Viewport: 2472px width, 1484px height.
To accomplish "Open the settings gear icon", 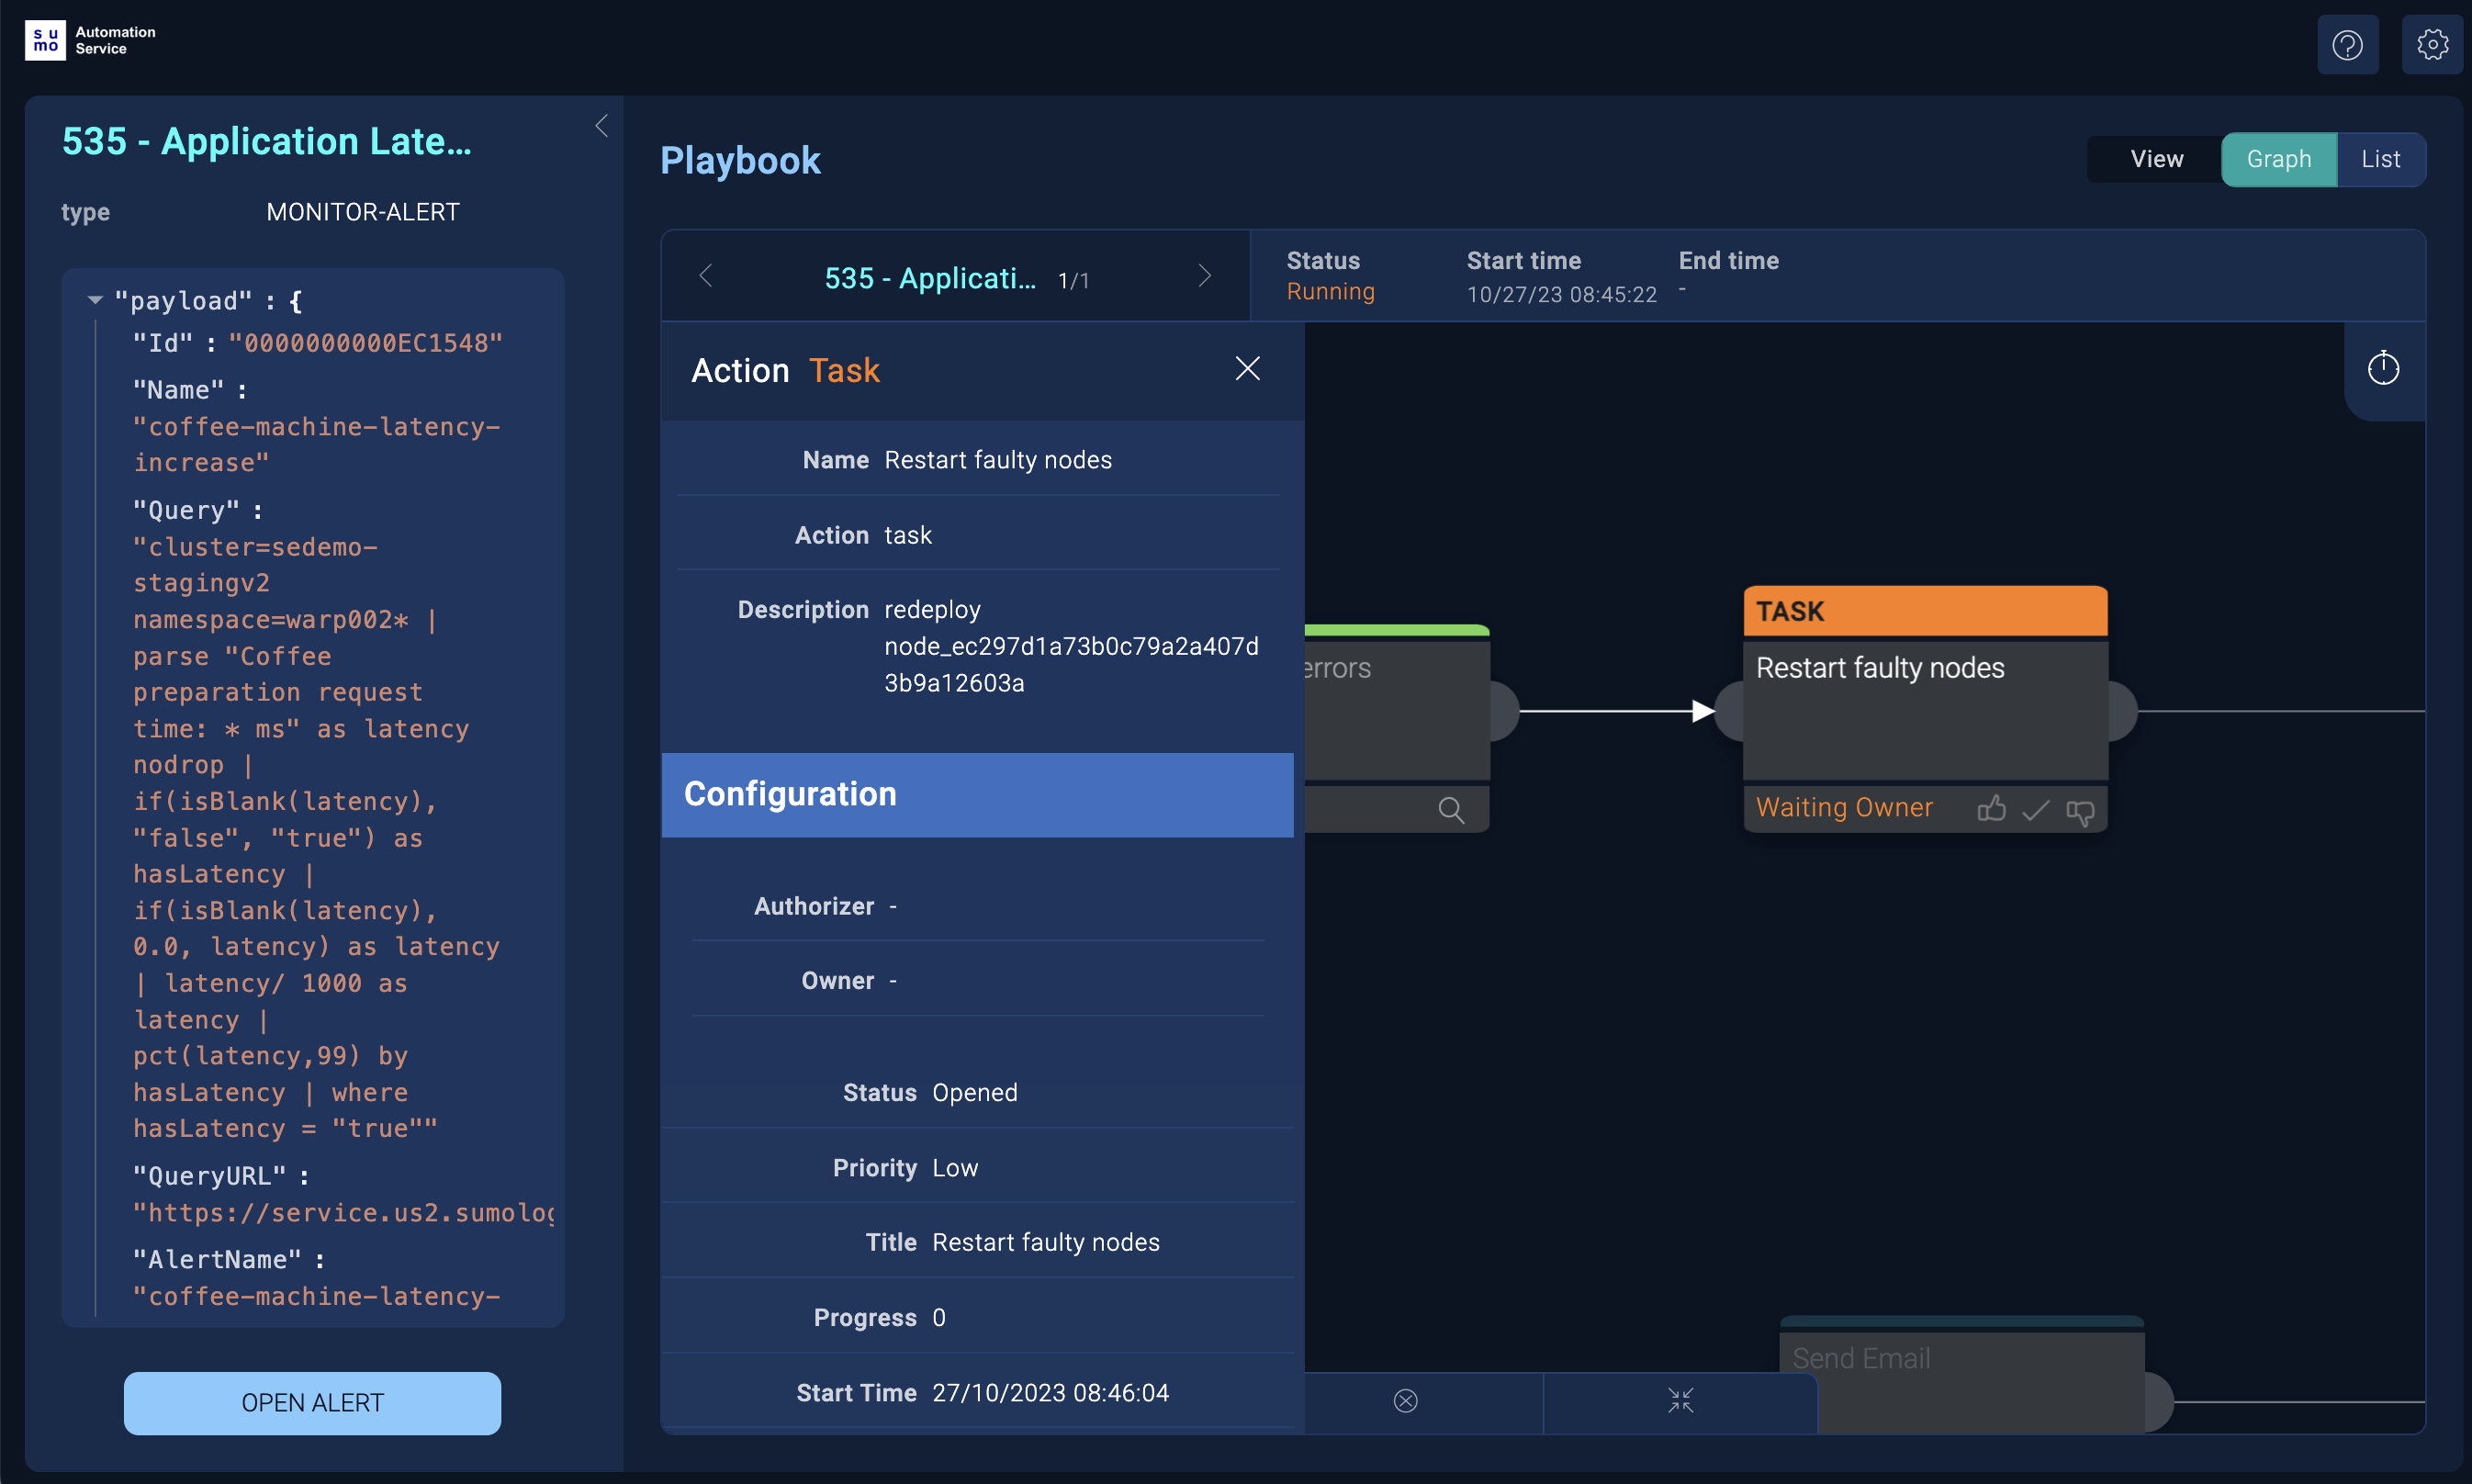I will (2434, 44).
